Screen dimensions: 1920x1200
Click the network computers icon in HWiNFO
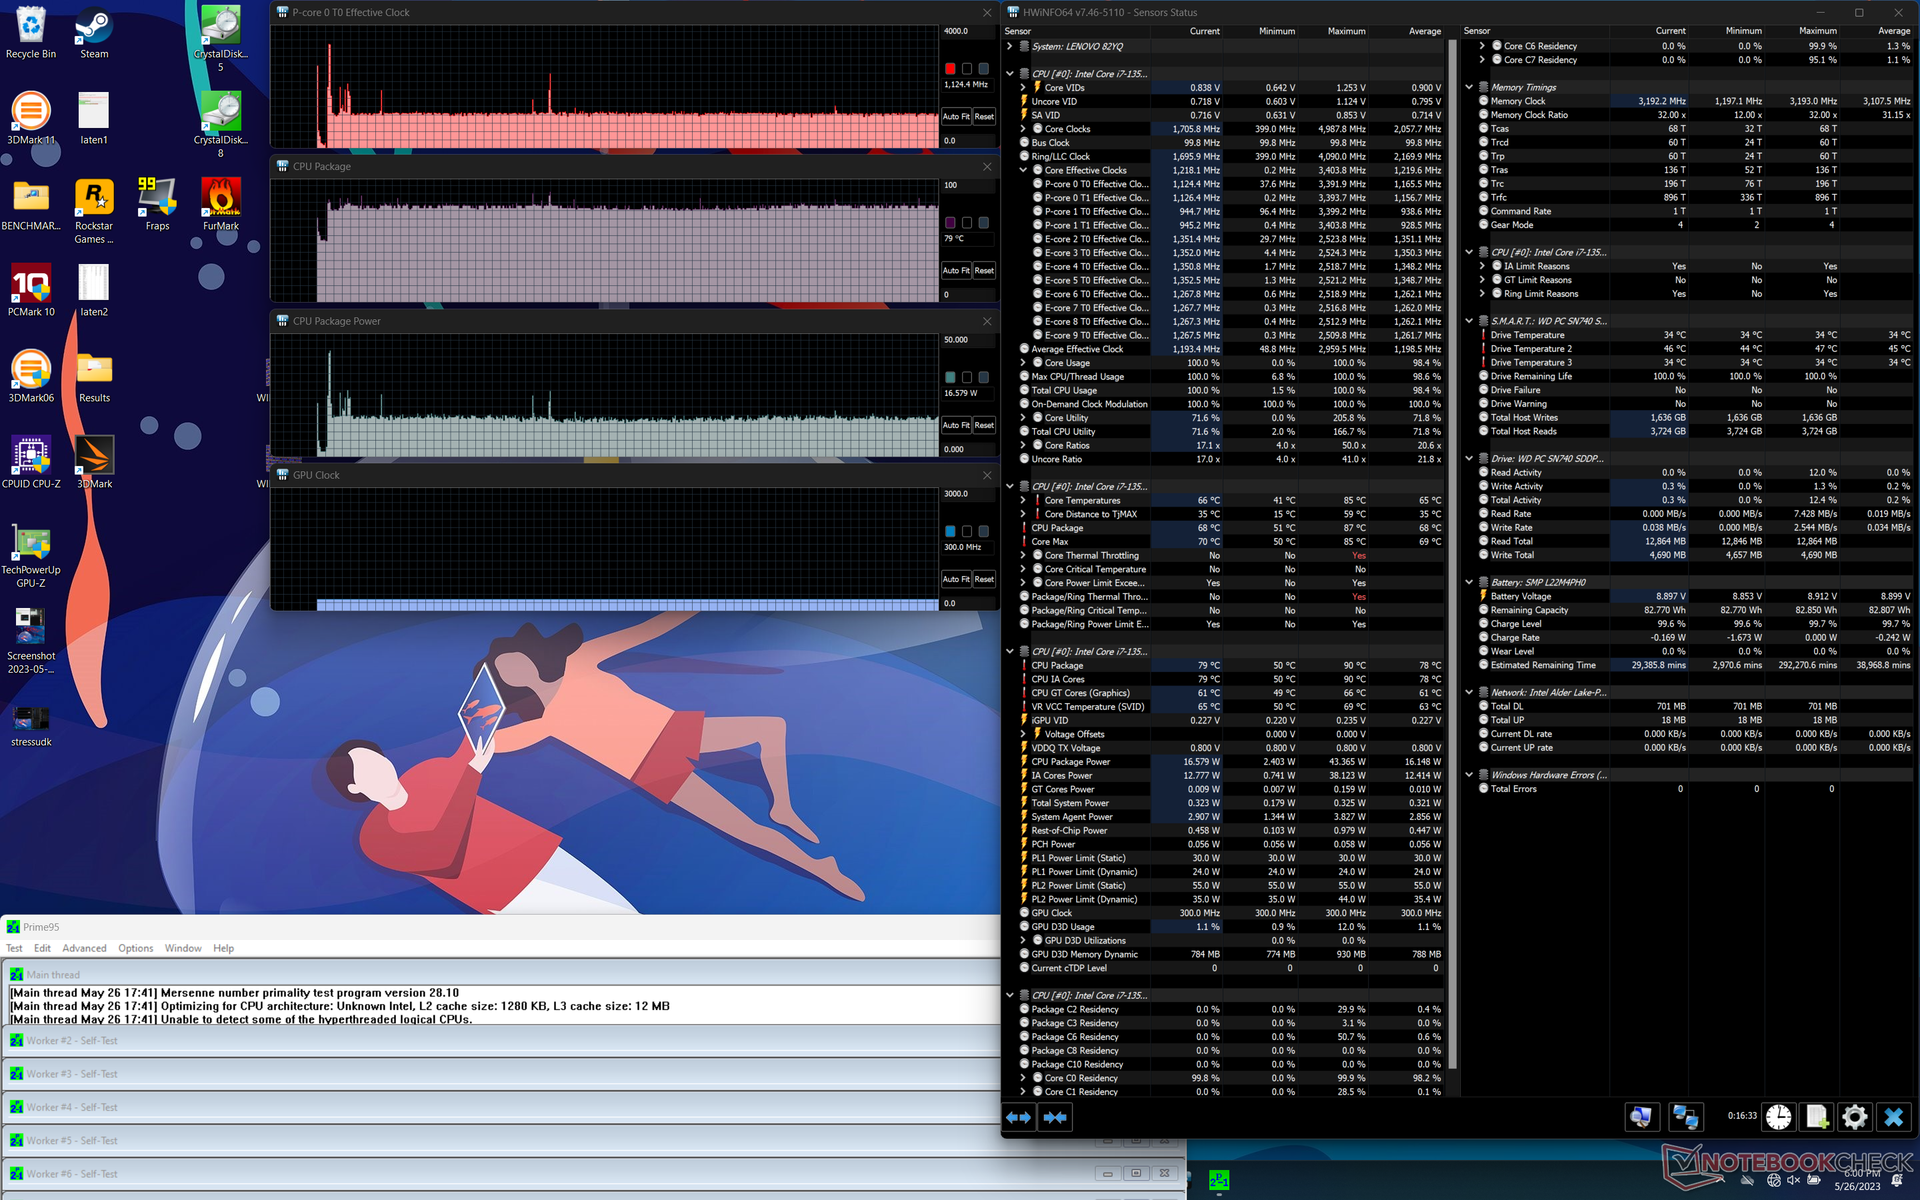pyautogui.click(x=1685, y=1117)
